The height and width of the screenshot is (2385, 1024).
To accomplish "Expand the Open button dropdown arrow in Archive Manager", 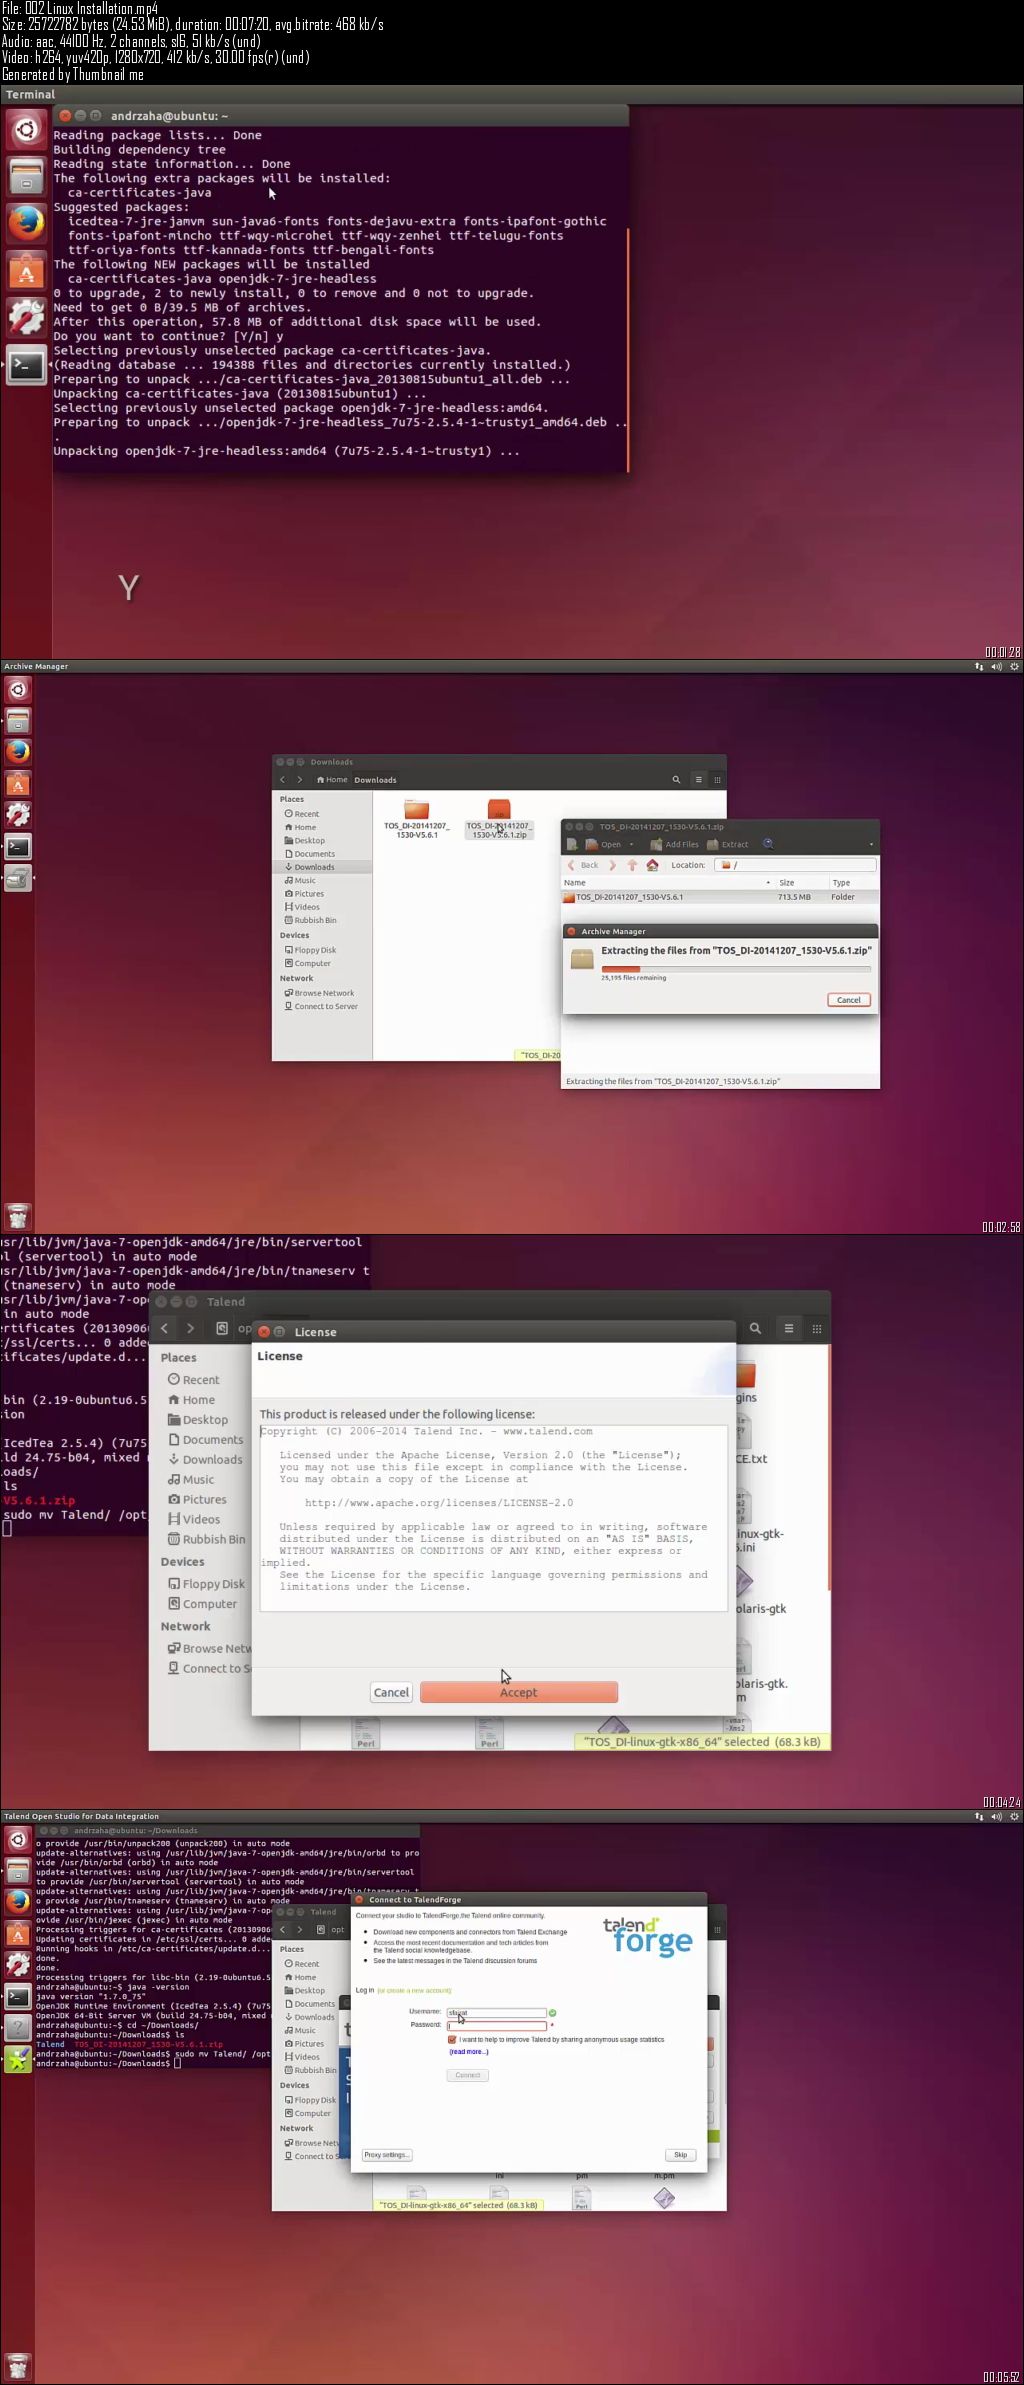I will 631,844.
